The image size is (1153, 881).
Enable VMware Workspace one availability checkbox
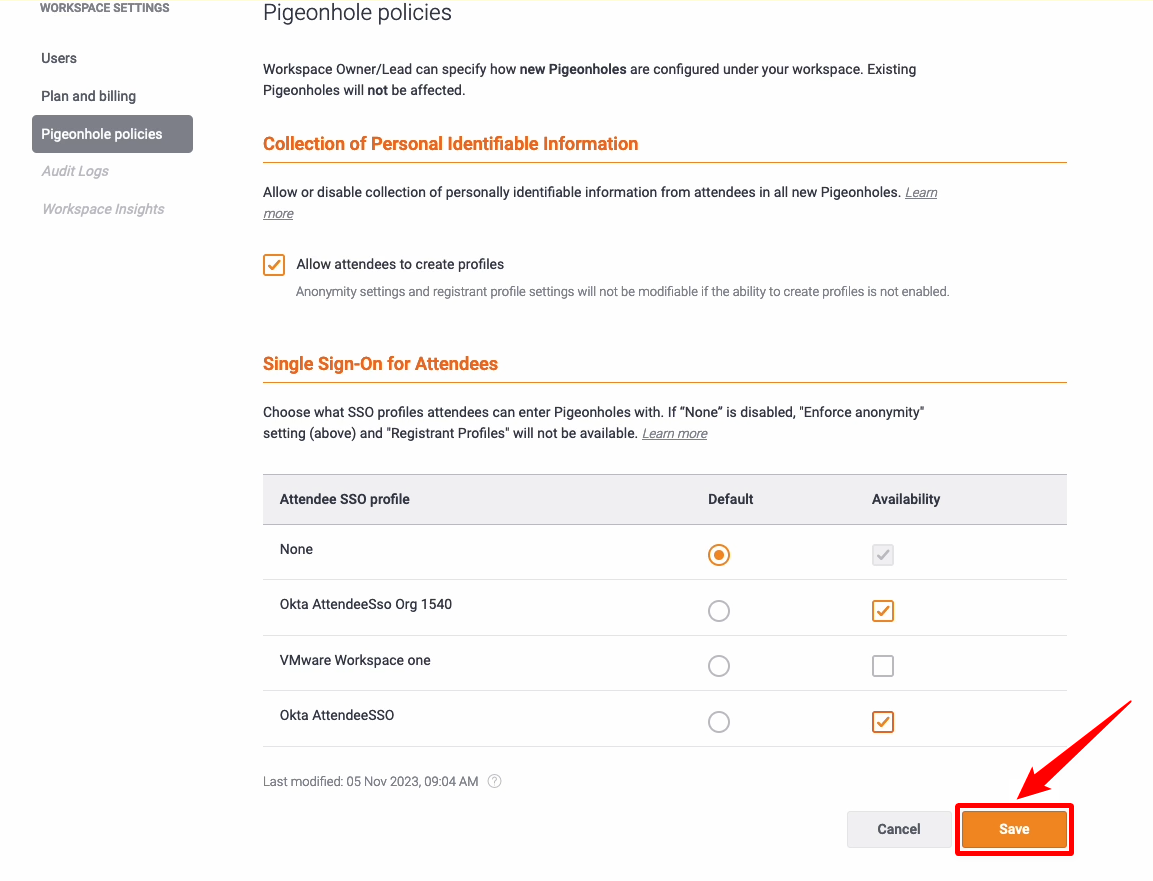882,666
